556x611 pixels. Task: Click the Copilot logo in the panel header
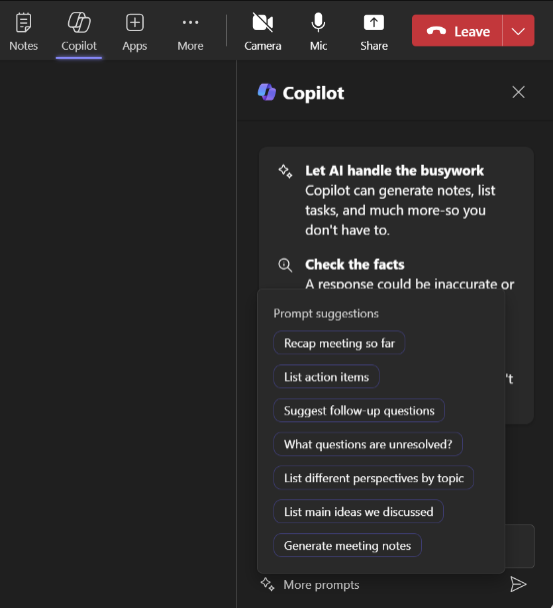(268, 93)
